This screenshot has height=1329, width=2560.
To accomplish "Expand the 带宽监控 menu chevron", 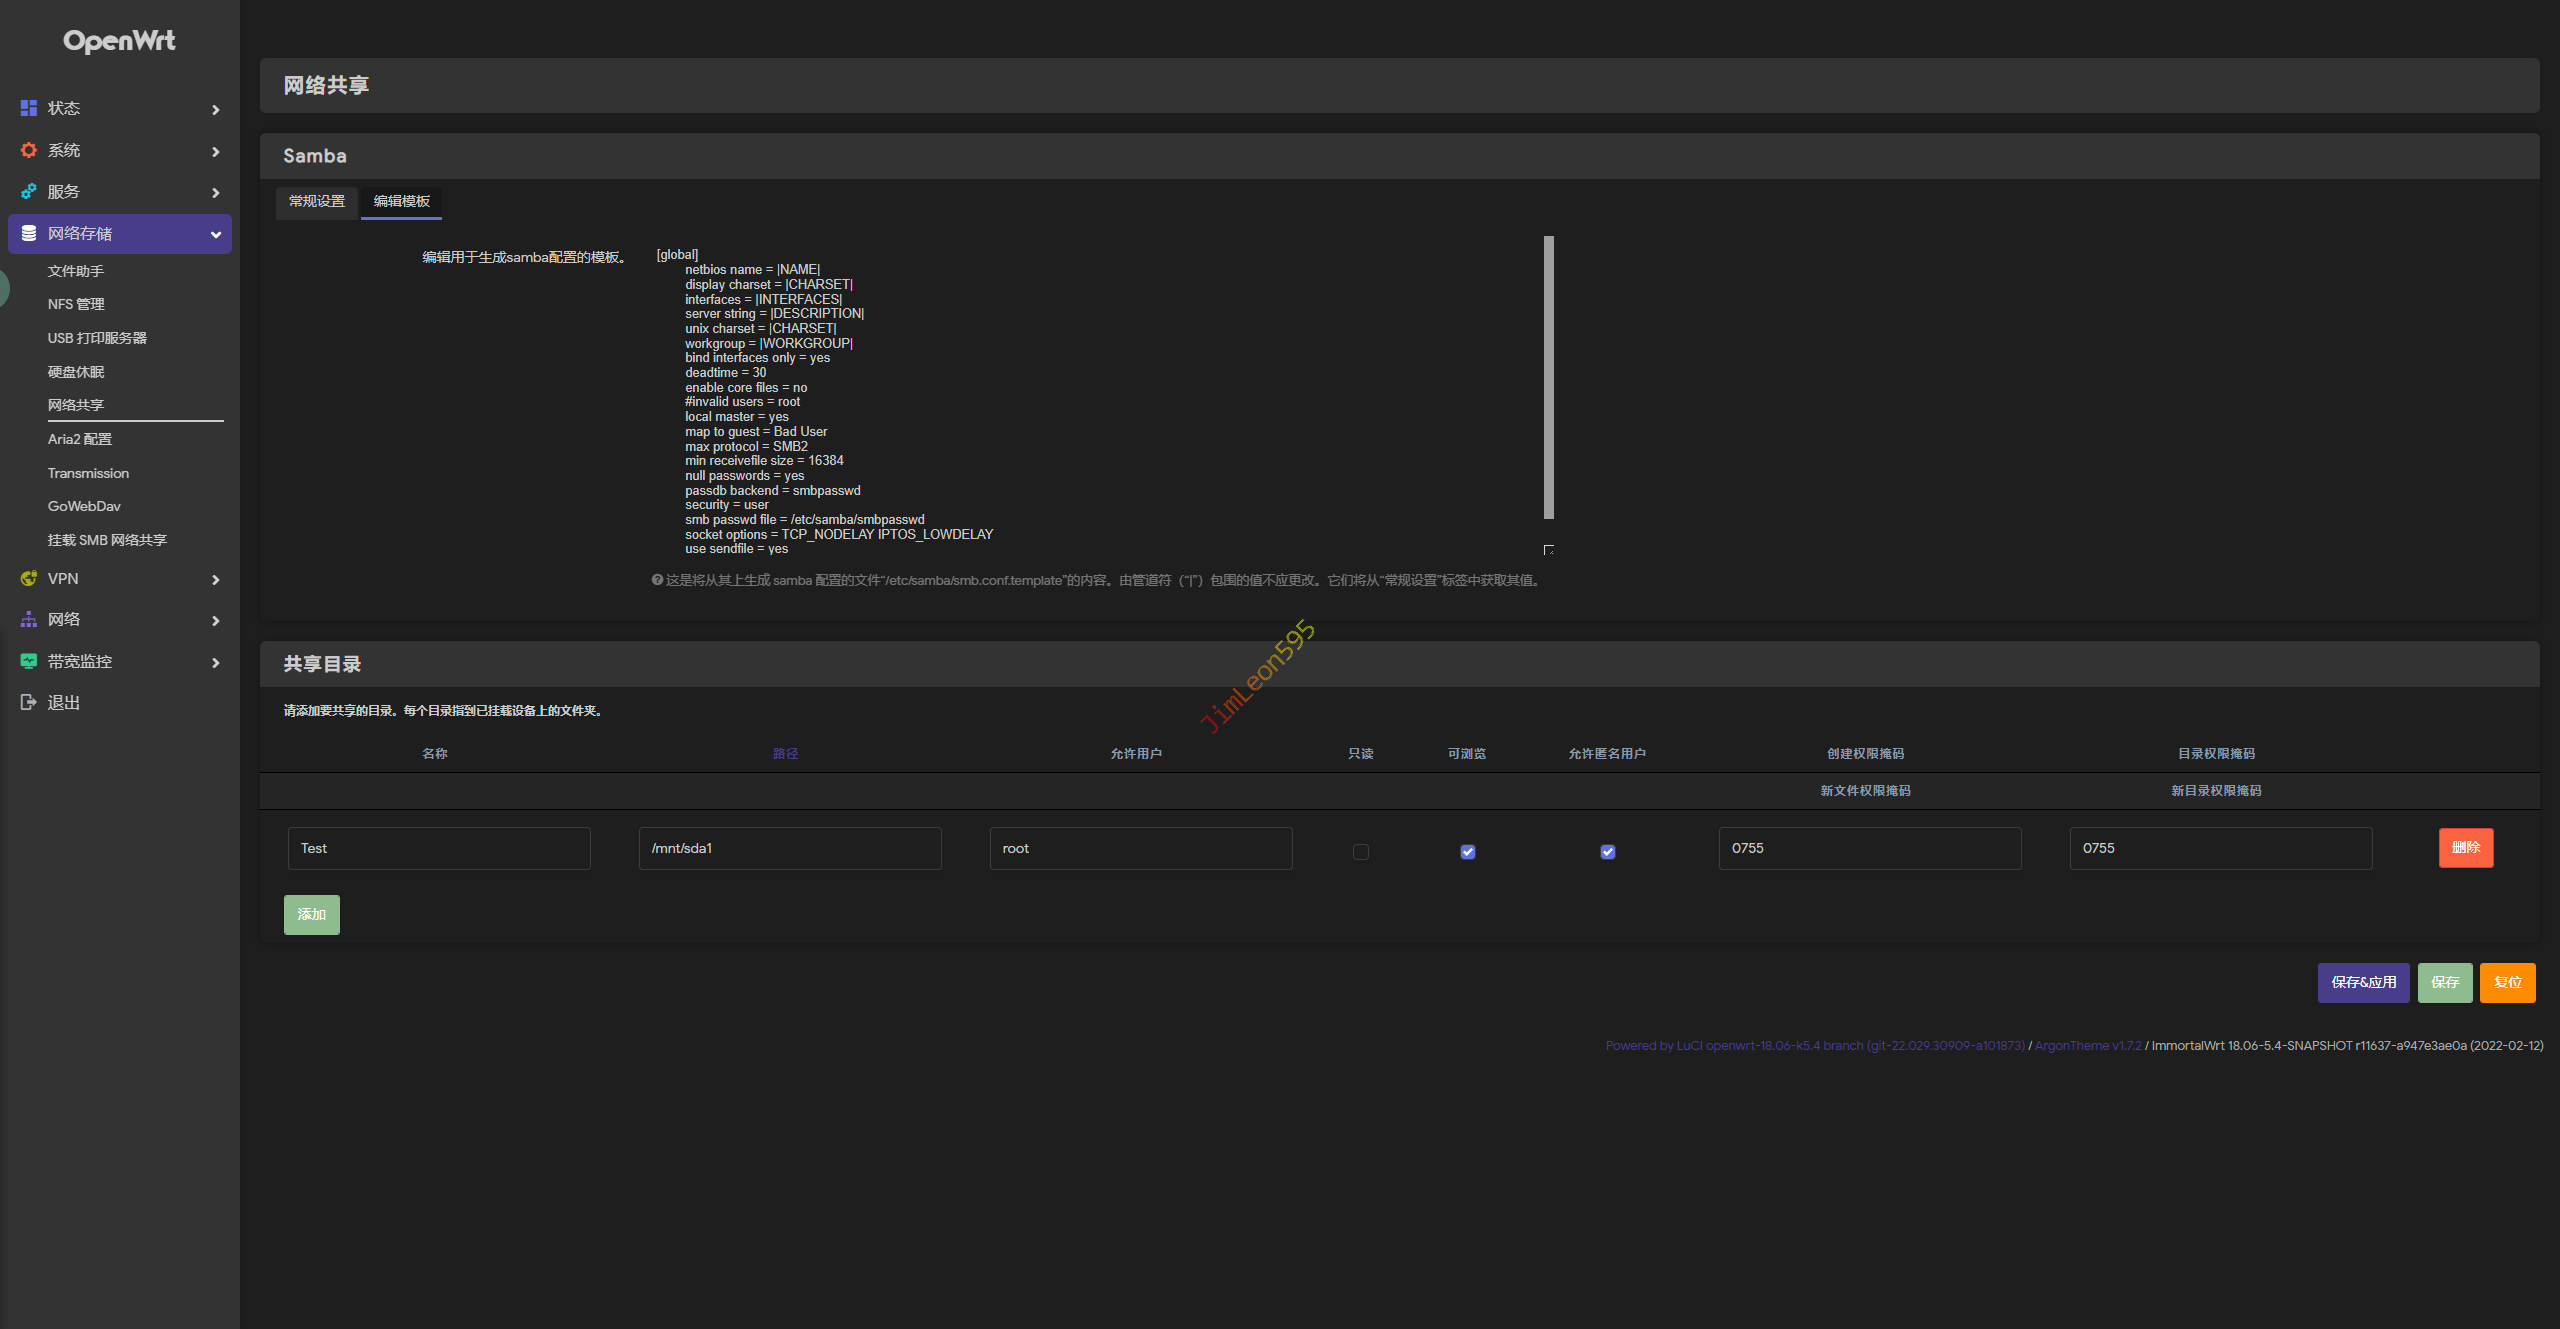I will coord(215,662).
